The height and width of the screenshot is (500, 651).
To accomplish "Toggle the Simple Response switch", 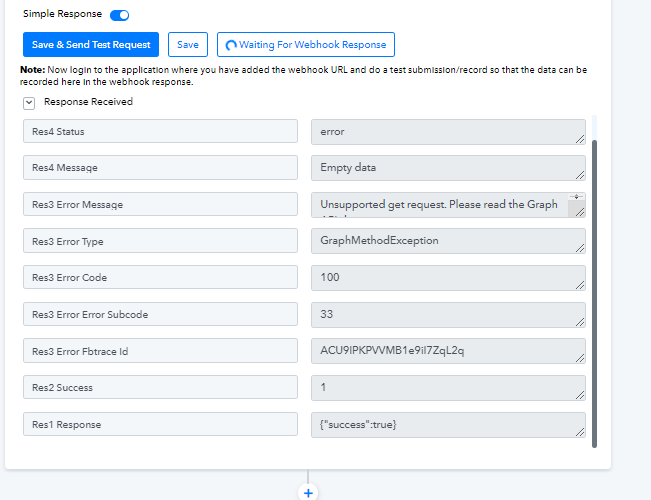I will [120, 15].
